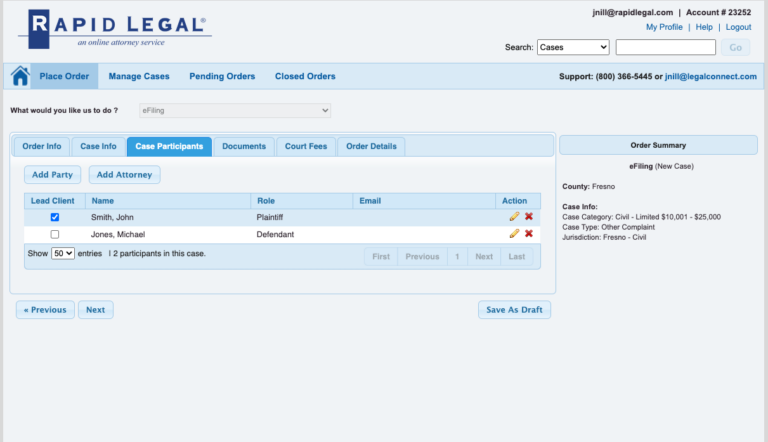Open the Court Fees tab
The height and width of the screenshot is (442, 768).
click(x=306, y=147)
